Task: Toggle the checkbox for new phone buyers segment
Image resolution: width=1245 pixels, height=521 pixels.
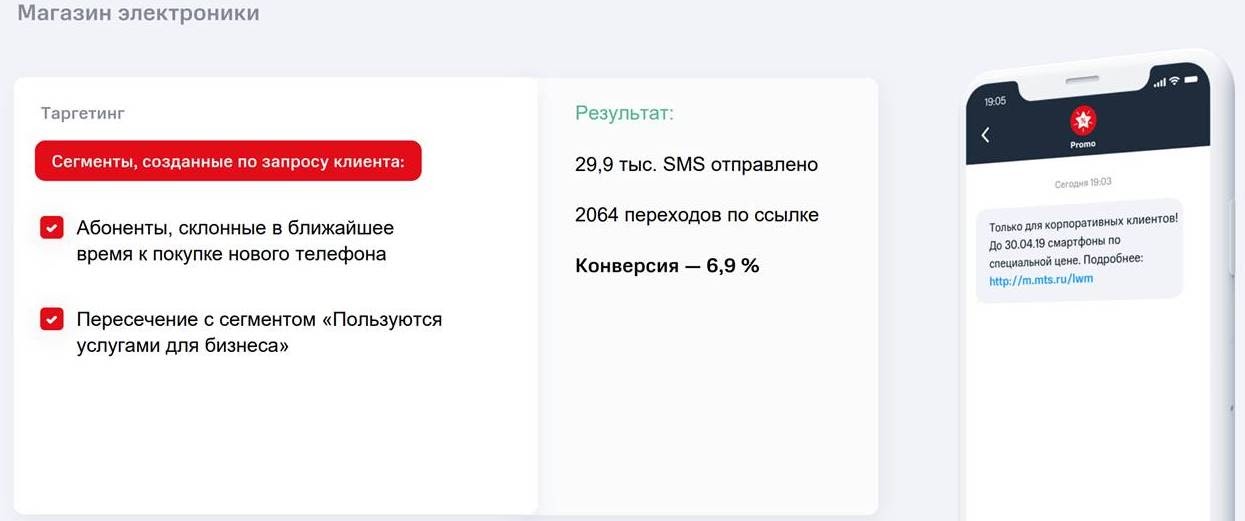Action: pos(52,228)
